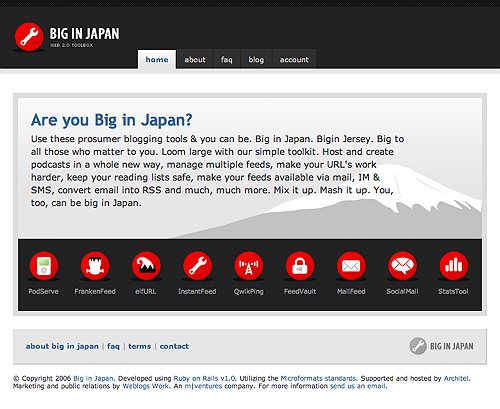The image size is (500, 409).
Task: Select the FrankenFeed monster icon
Action: 95,266
